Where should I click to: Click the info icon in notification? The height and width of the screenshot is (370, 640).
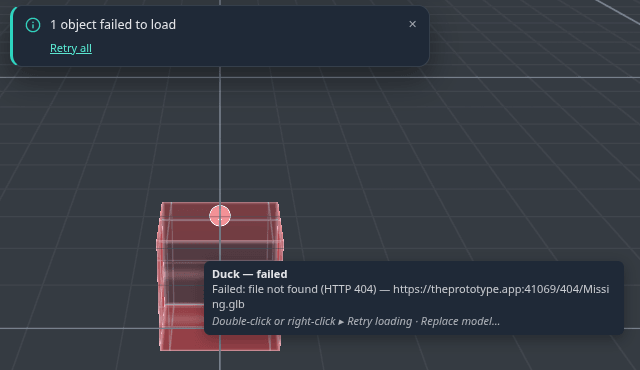(x=33, y=25)
